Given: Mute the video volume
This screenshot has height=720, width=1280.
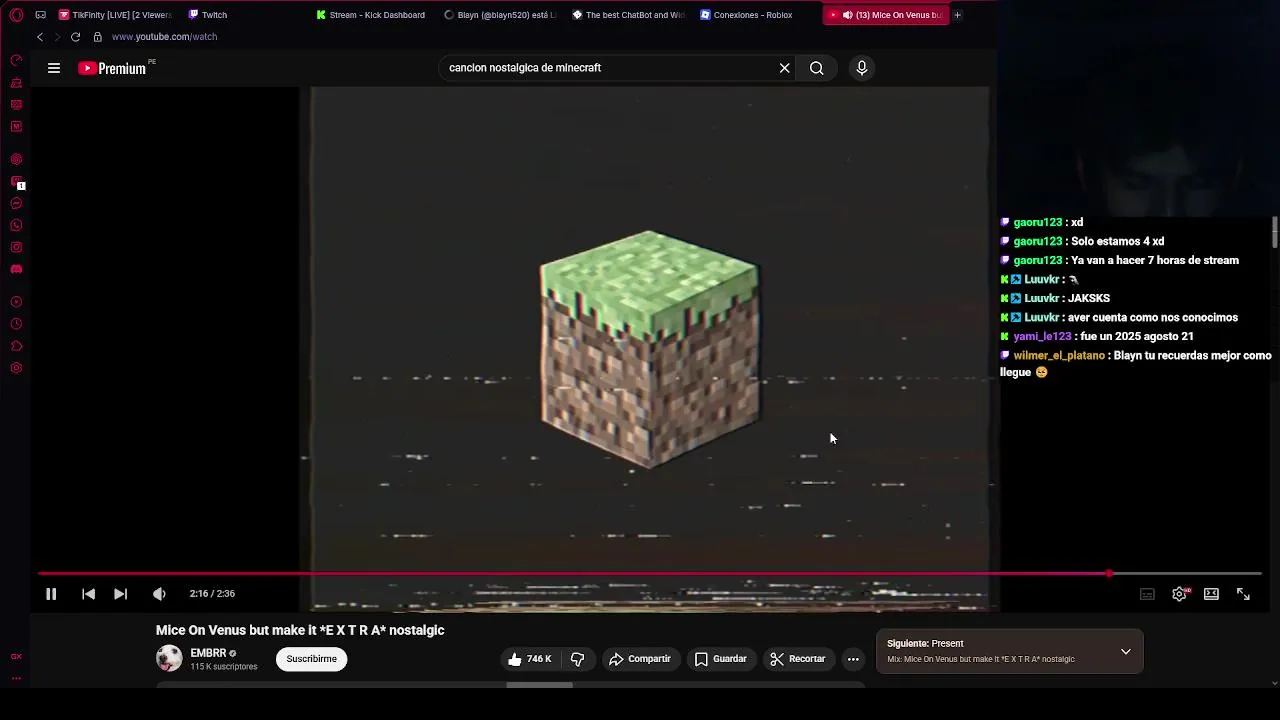Looking at the screenshot, I should 159,594.
